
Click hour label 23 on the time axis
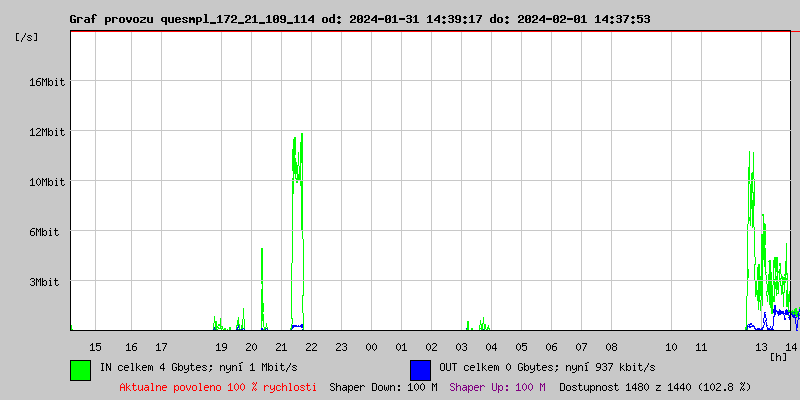[x=341, y=347]
